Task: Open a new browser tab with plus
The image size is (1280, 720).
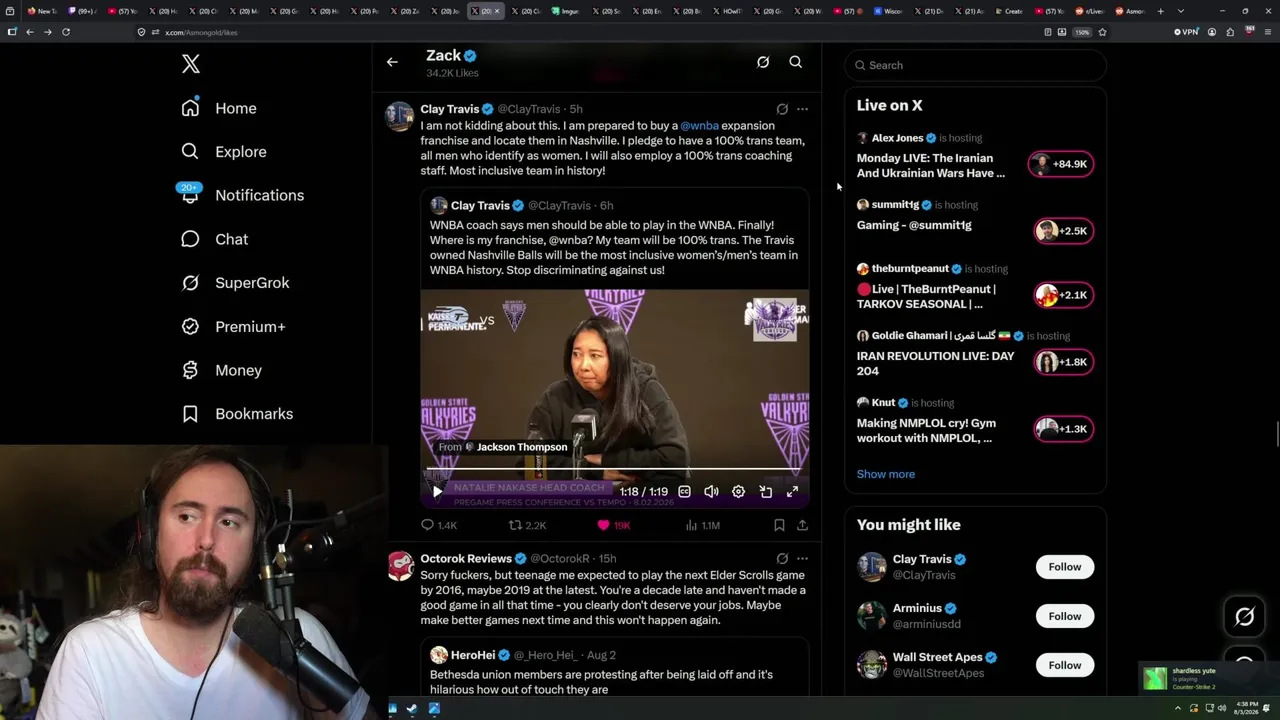Action: tap(1160, 11)
